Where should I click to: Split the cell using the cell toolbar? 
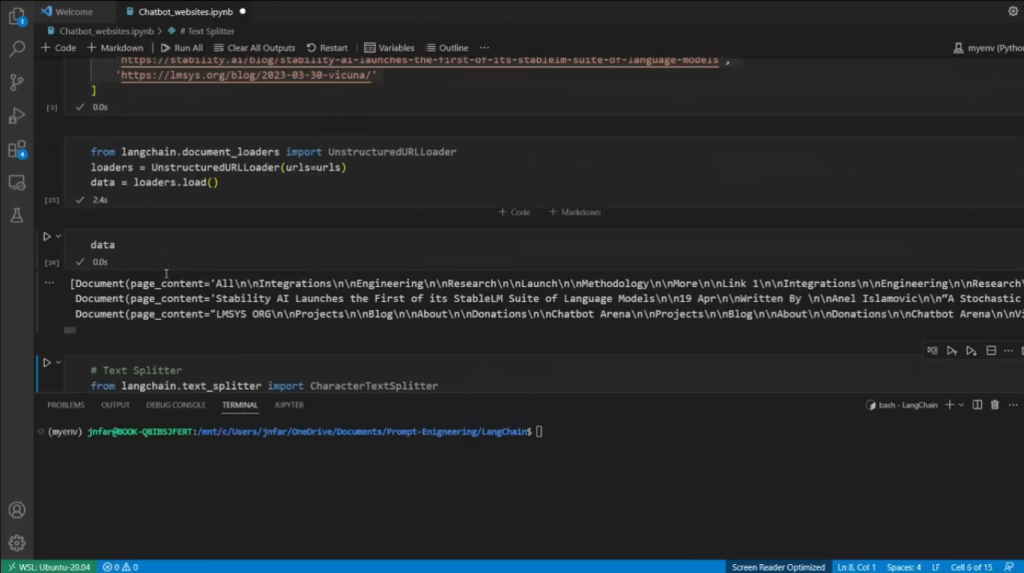point(991,351)
